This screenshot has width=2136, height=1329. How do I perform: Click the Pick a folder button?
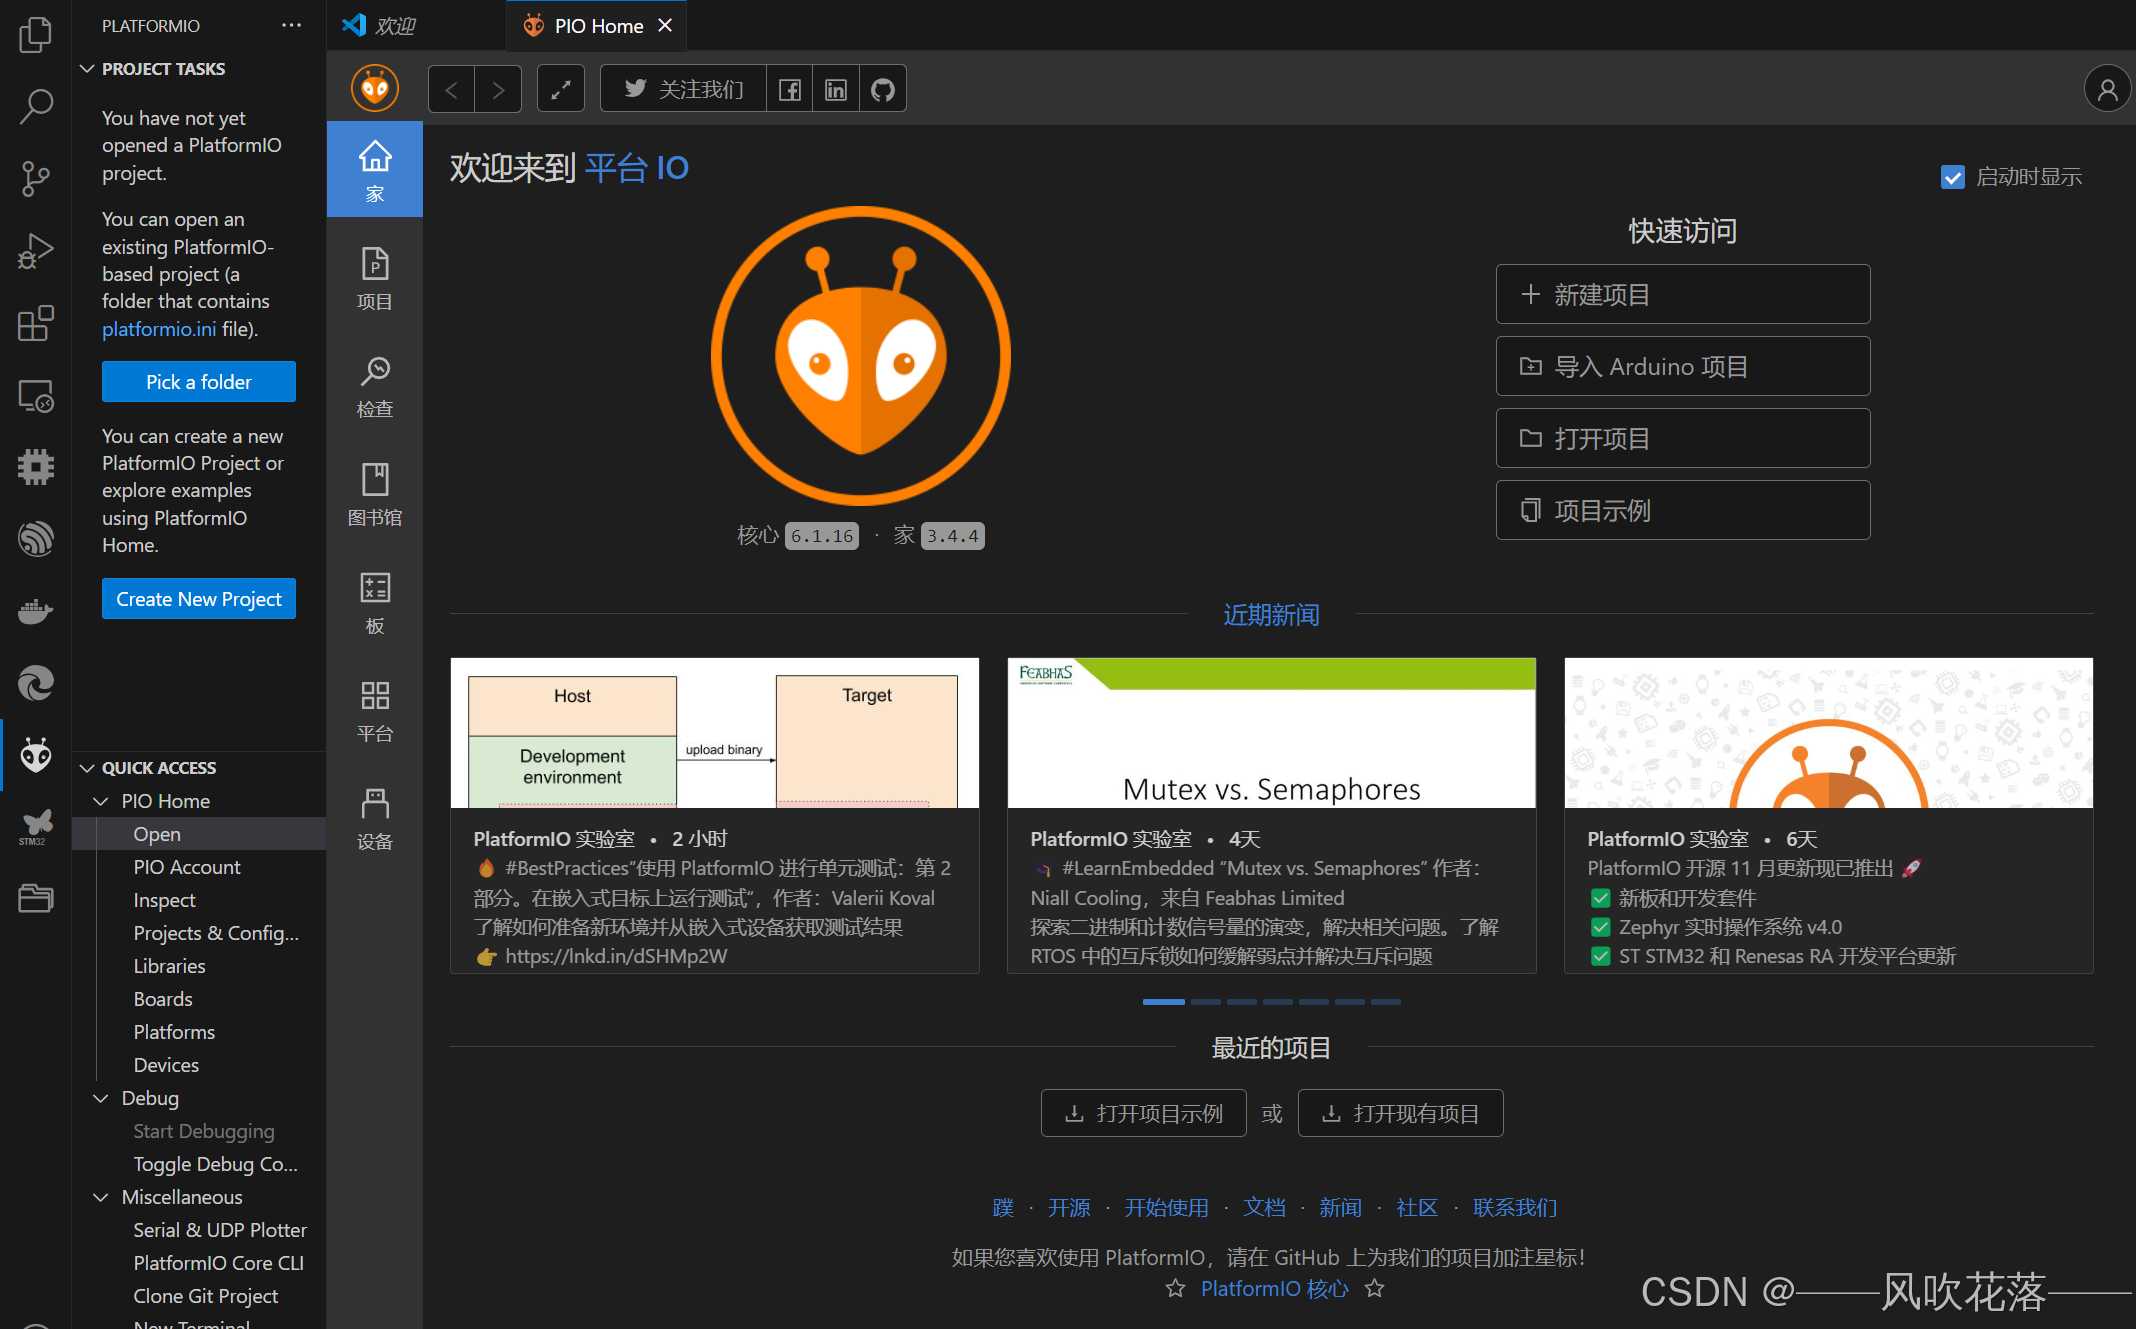[x=198, y=382]
